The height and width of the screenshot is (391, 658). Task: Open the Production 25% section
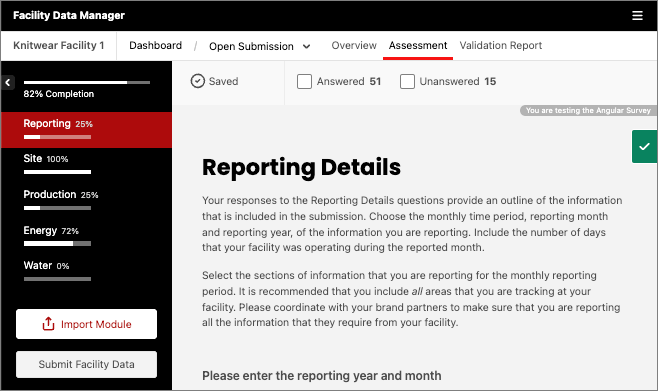(86, 200)
